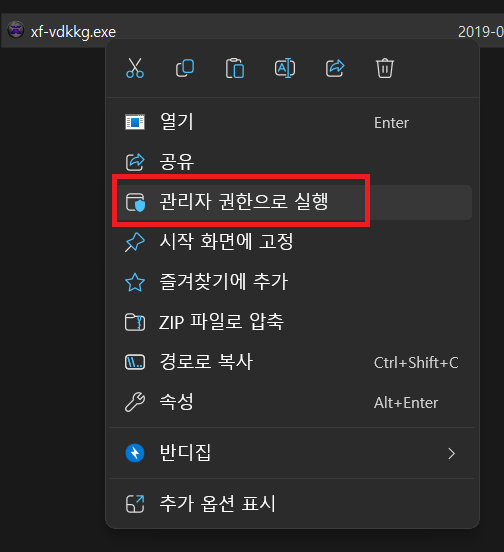The image size is (504, 552).
Task: Click the Rename icon
Action: 285,68
